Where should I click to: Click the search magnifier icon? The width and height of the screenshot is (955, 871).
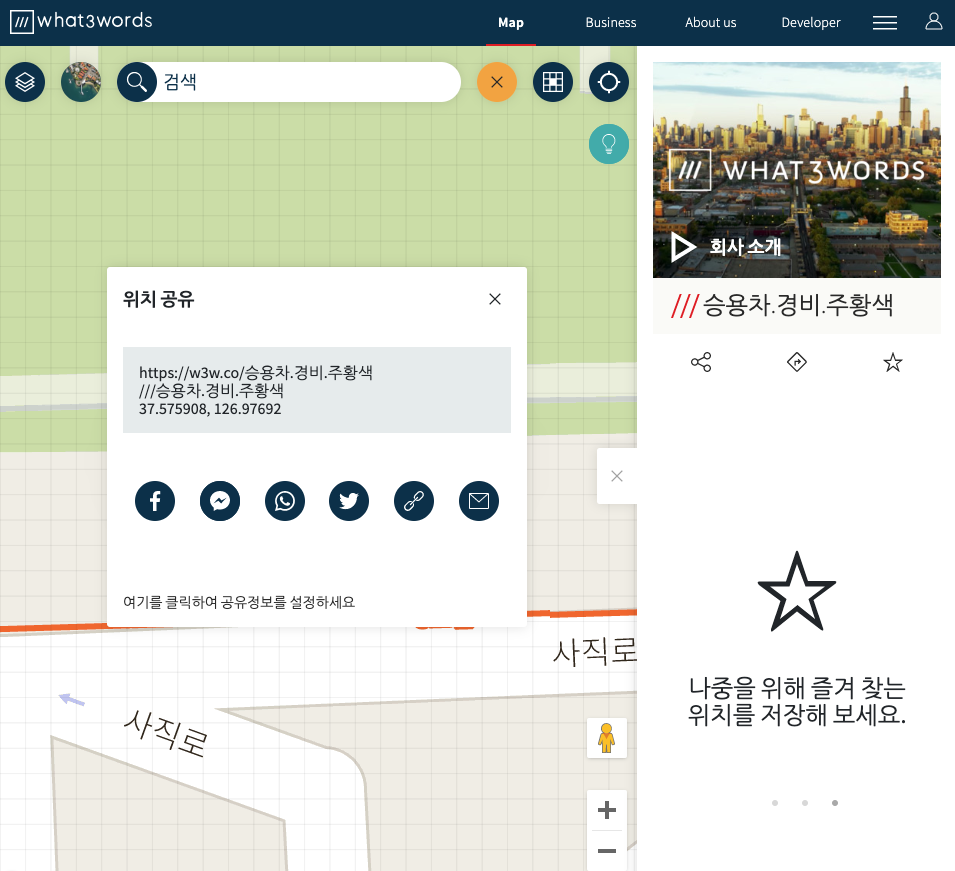(137, 82)
